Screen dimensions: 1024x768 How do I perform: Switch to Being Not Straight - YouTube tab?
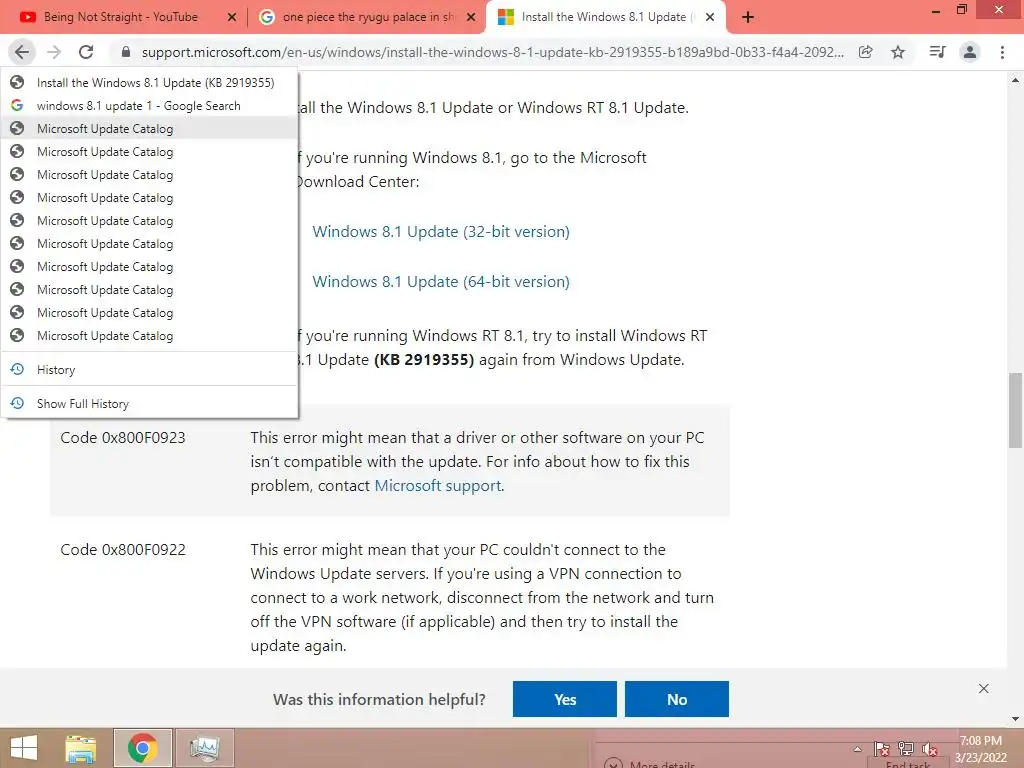click(x=121, y=17)
